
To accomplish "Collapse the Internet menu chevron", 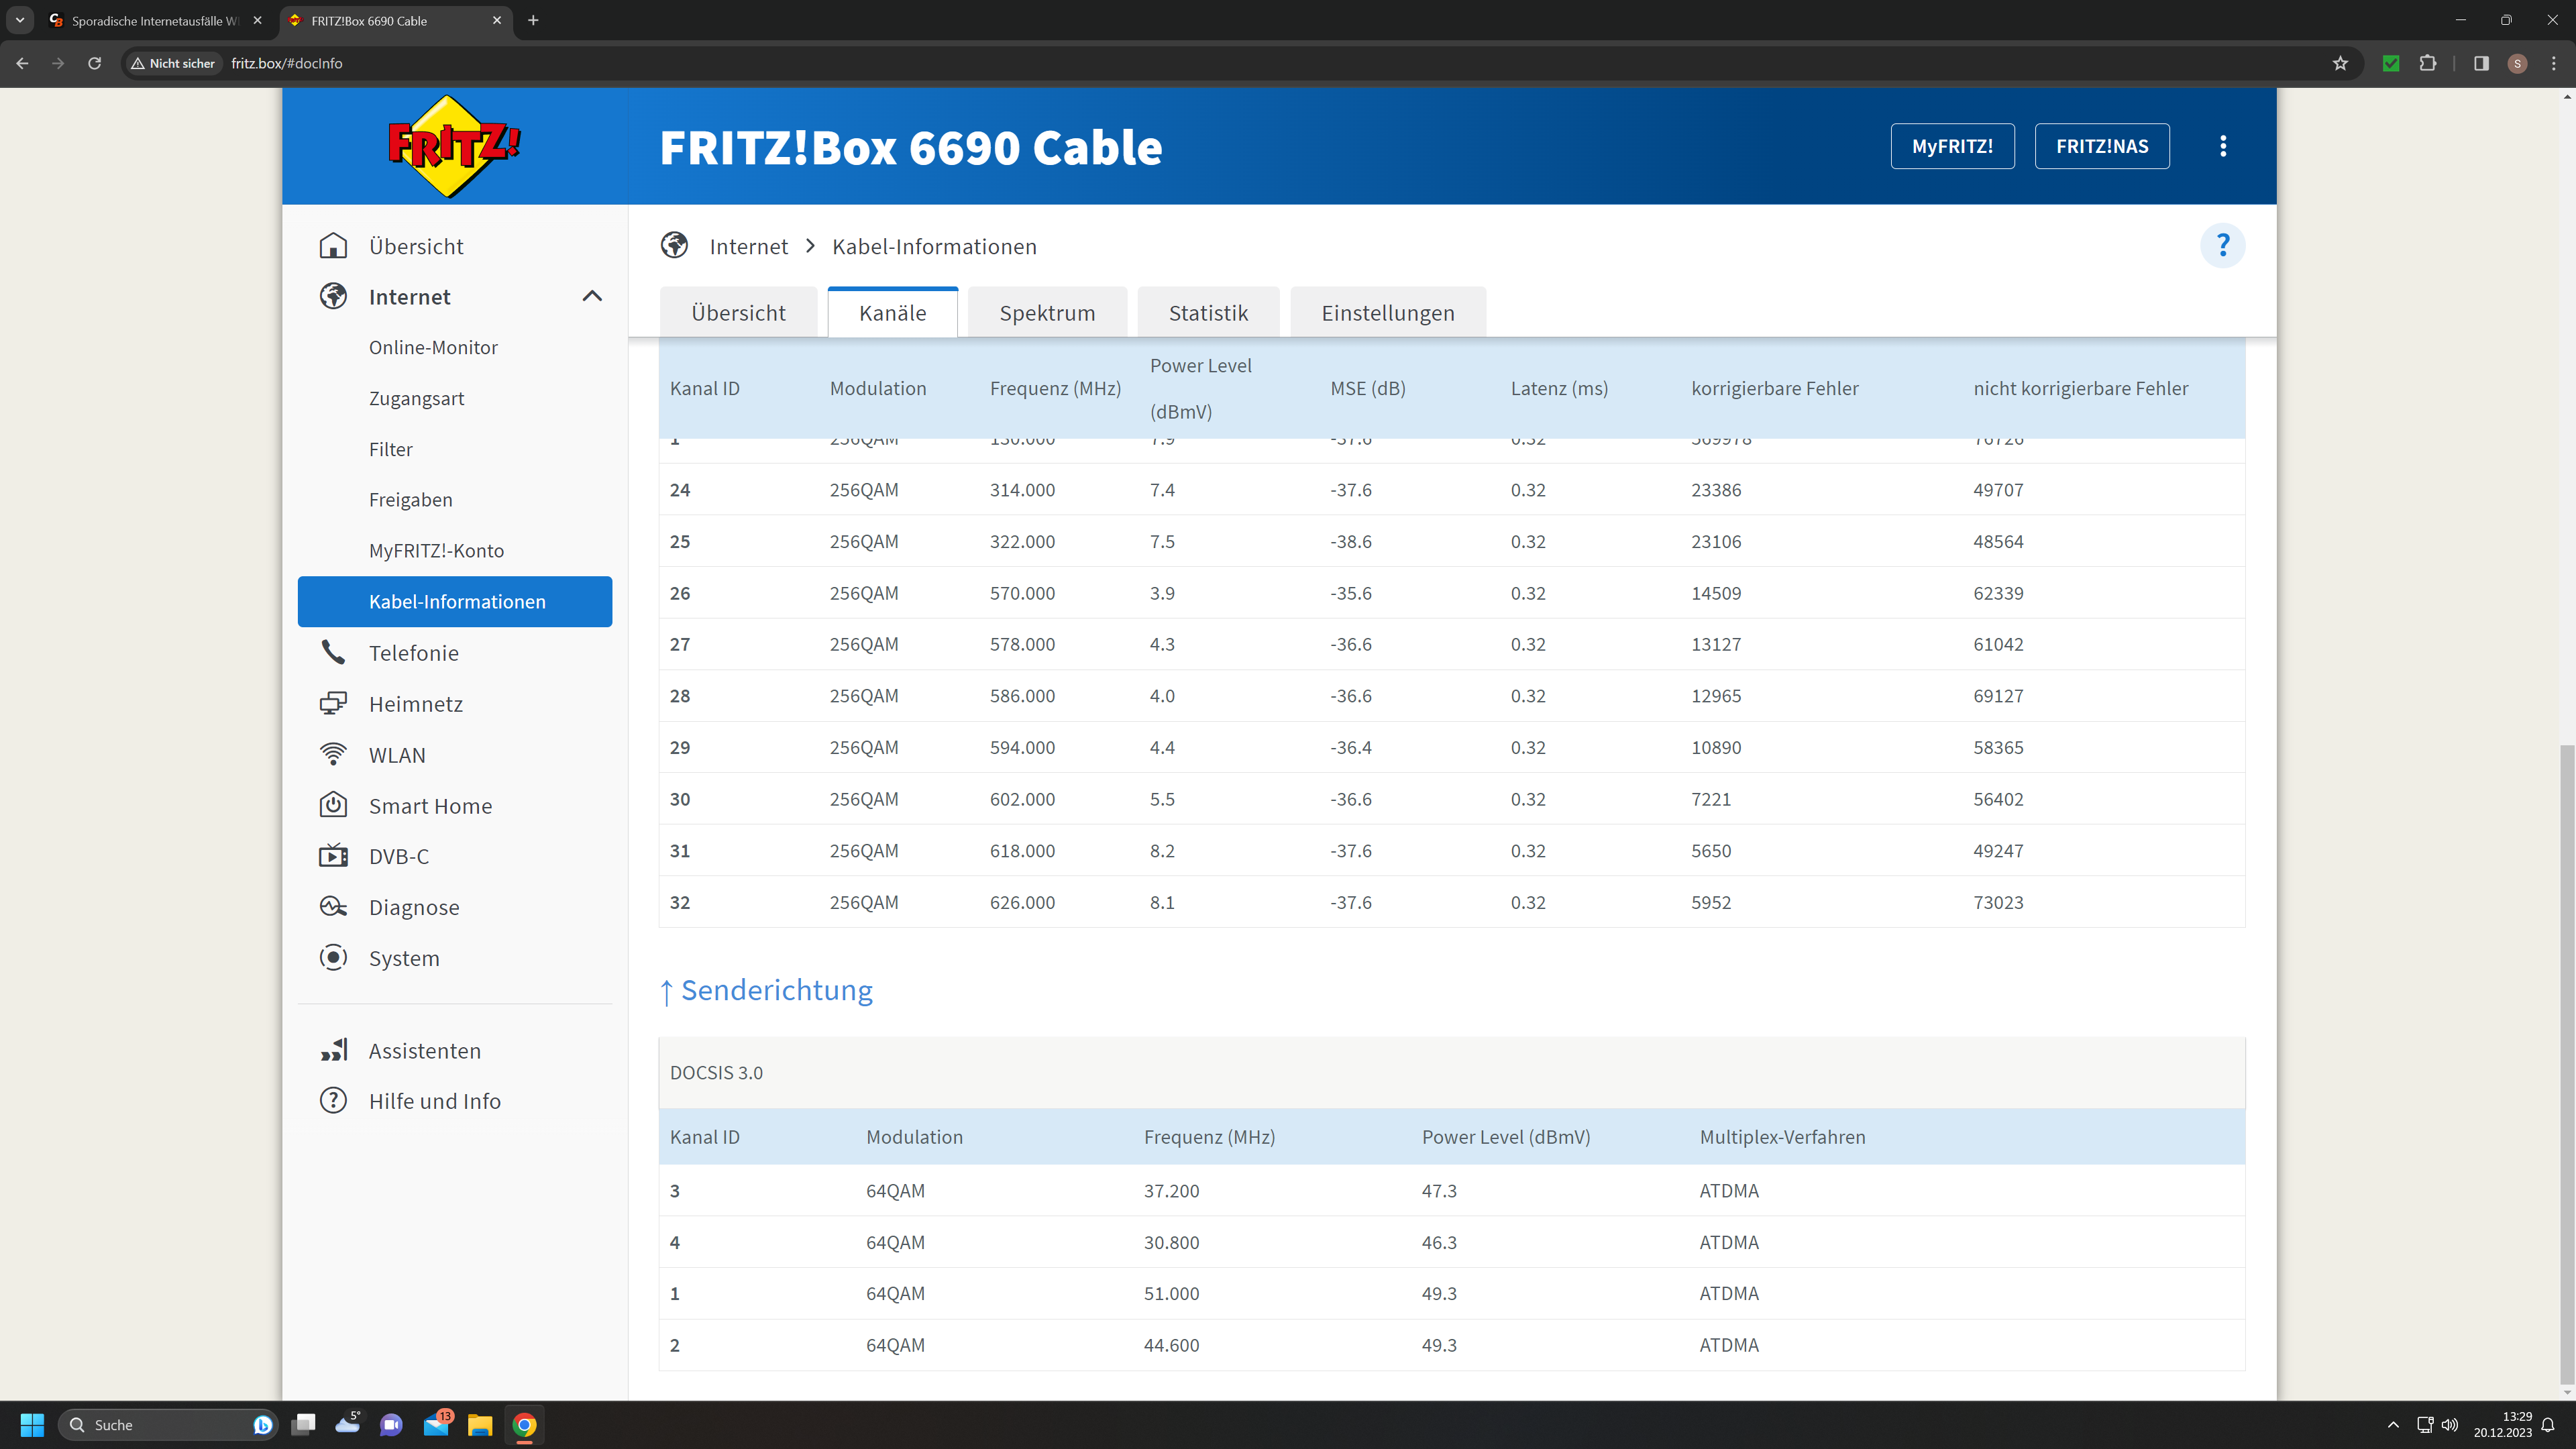I will pyautogui.click(x=592, y=296).
